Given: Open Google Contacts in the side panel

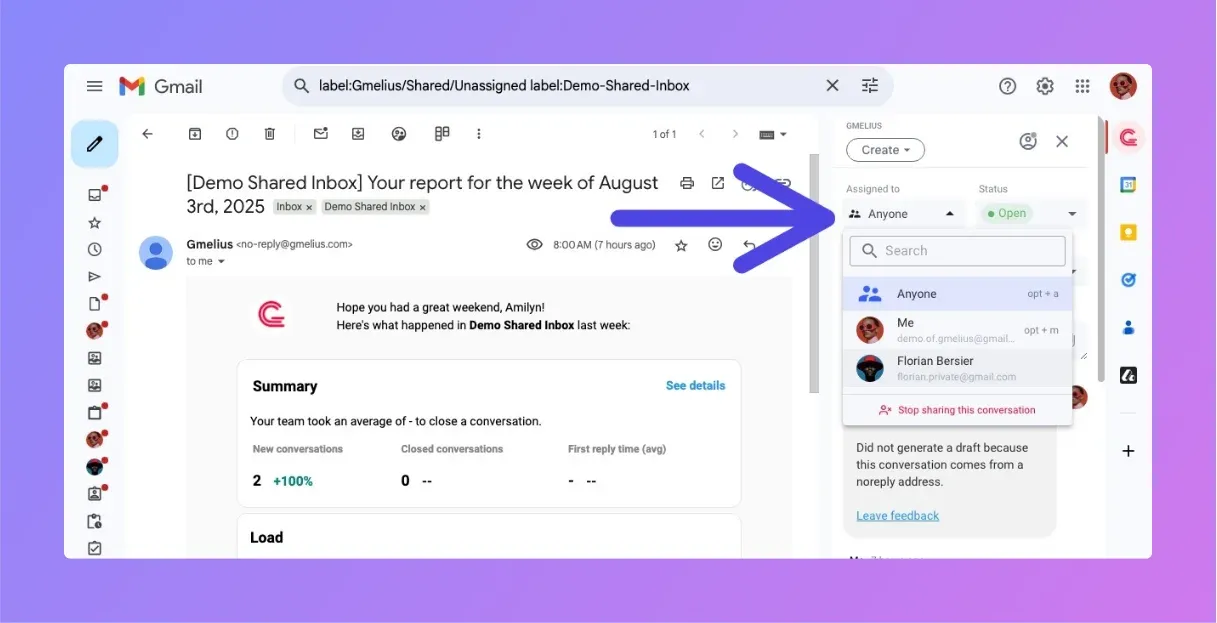Looking at the screenshot, I should click(x=1129, y=327).
